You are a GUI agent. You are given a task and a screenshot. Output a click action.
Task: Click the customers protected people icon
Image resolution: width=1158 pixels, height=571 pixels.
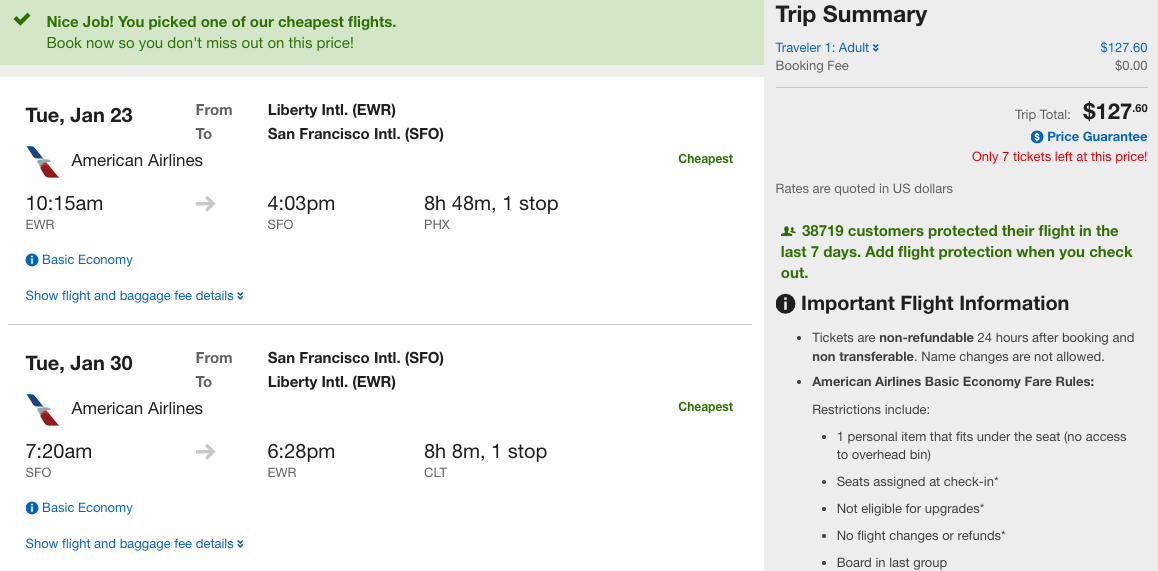click(788, 231)
